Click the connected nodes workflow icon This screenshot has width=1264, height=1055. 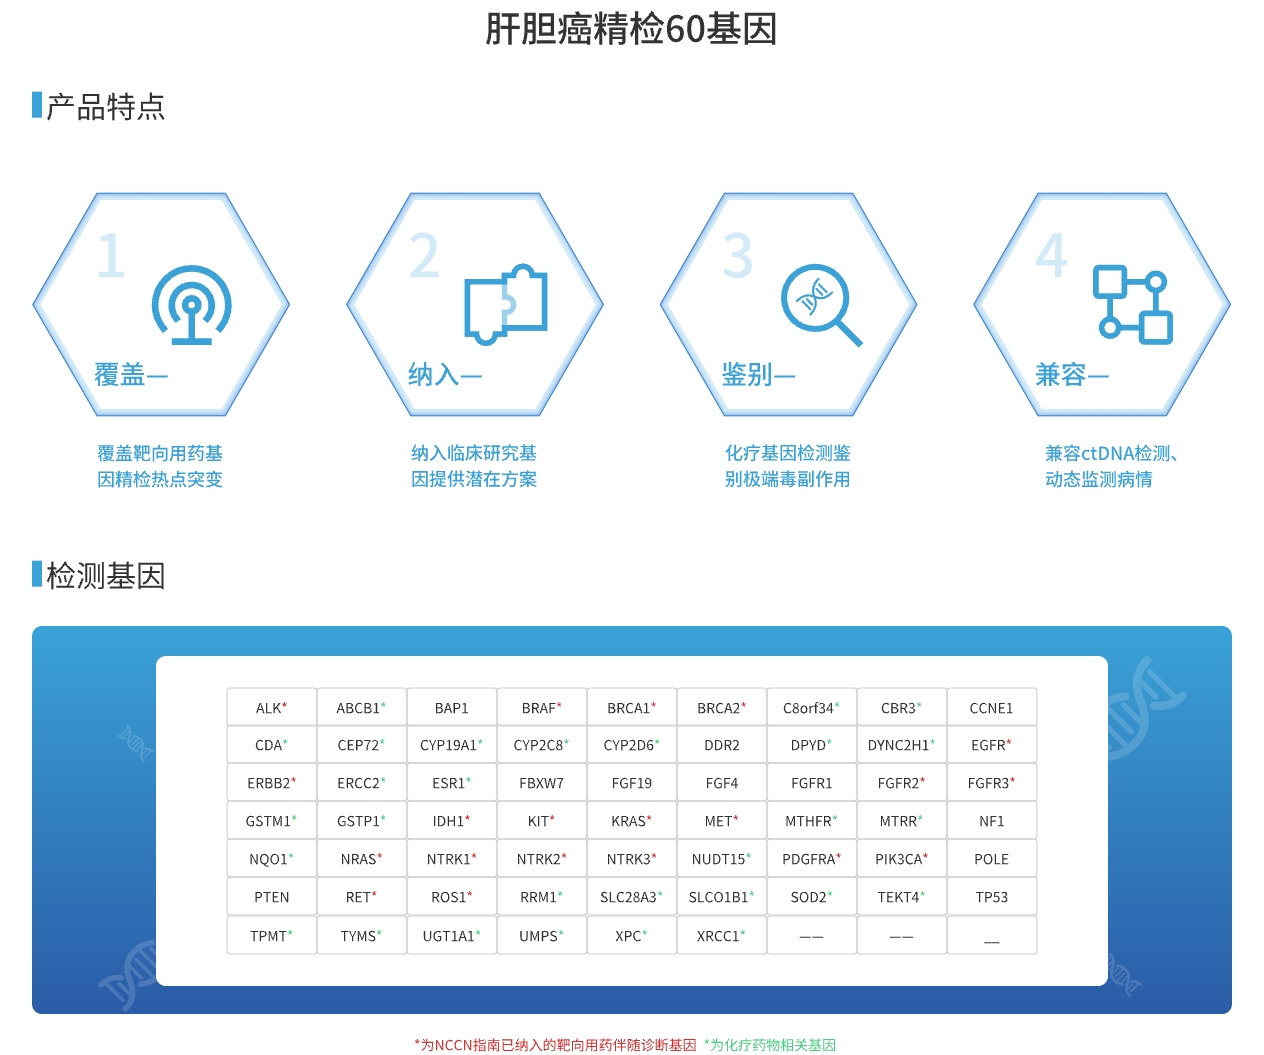pos(1133,305)
